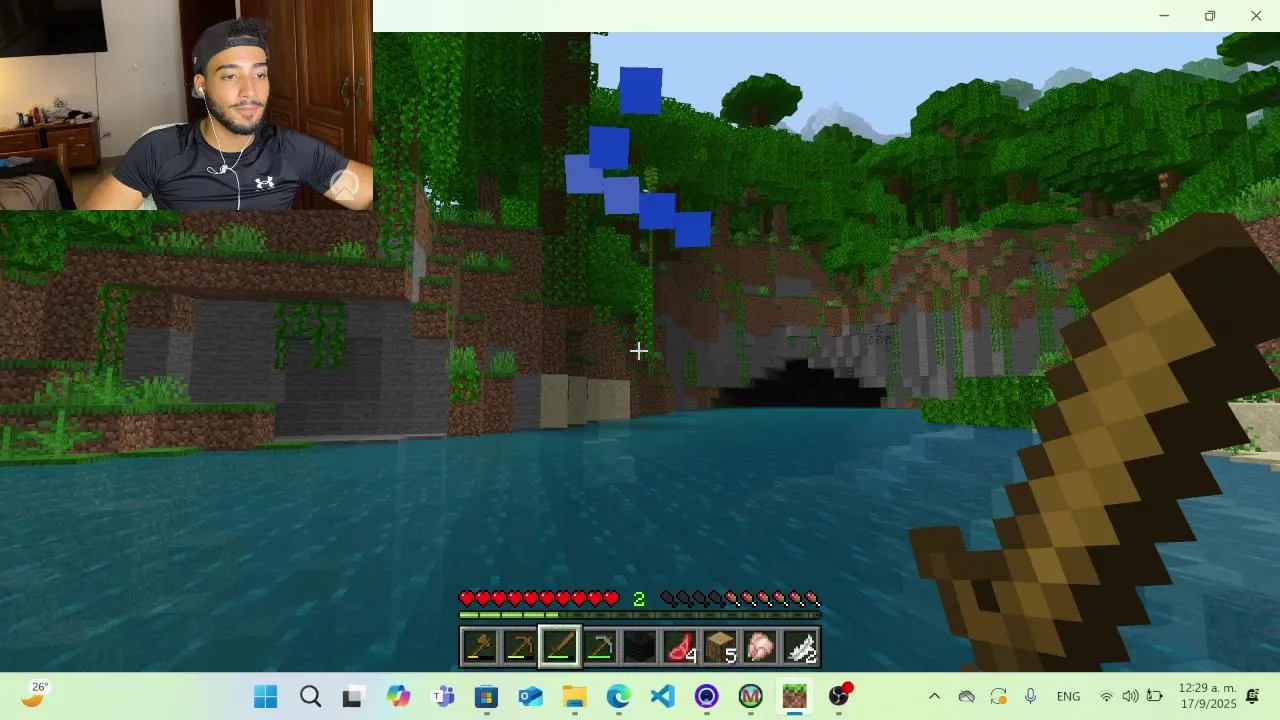1280x720 pixels.
Task: Click the green experience progress bar
Action: (640, 615)
